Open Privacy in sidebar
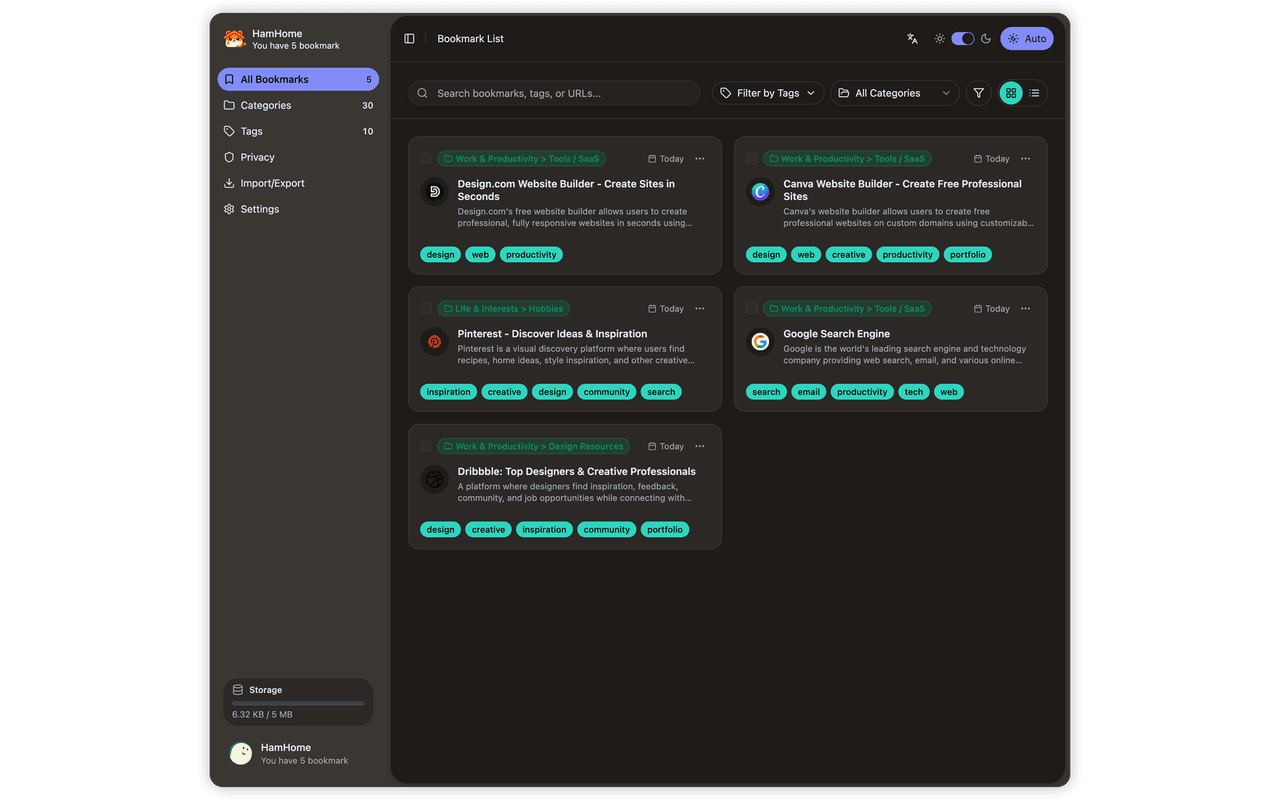 [298, 157]
